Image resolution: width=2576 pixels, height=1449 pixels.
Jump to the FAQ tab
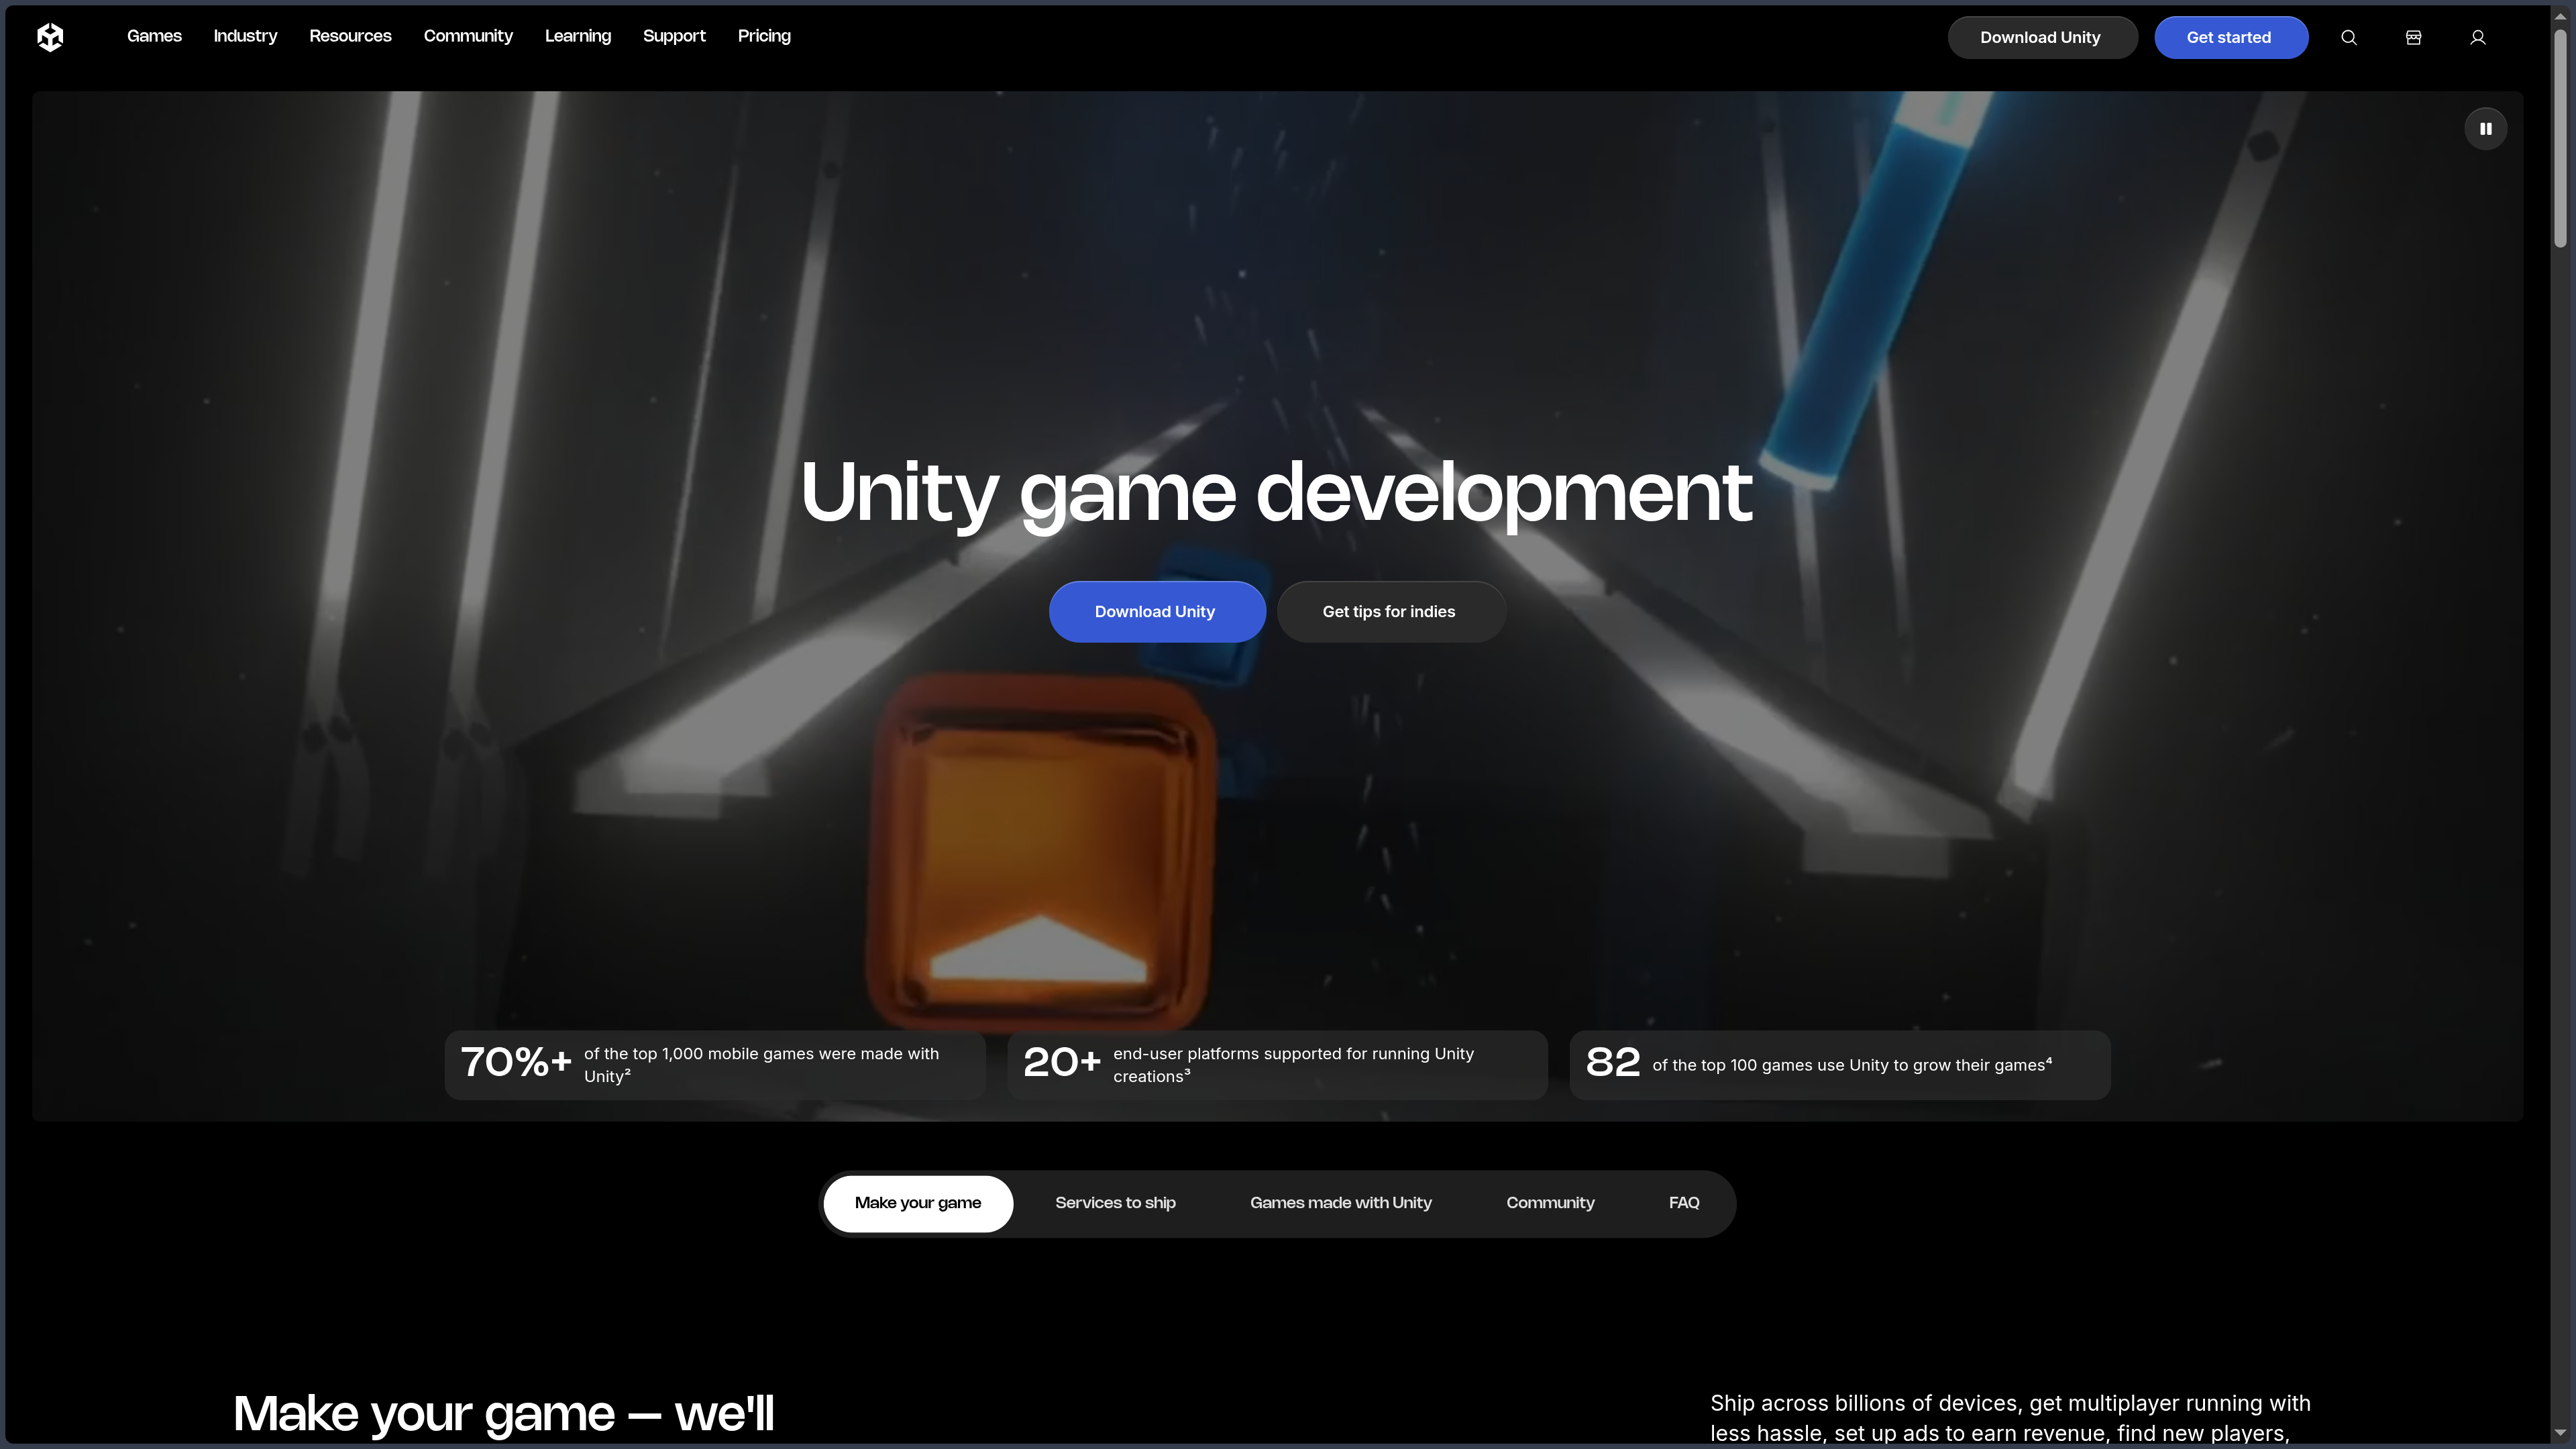pos(1684,1203)
